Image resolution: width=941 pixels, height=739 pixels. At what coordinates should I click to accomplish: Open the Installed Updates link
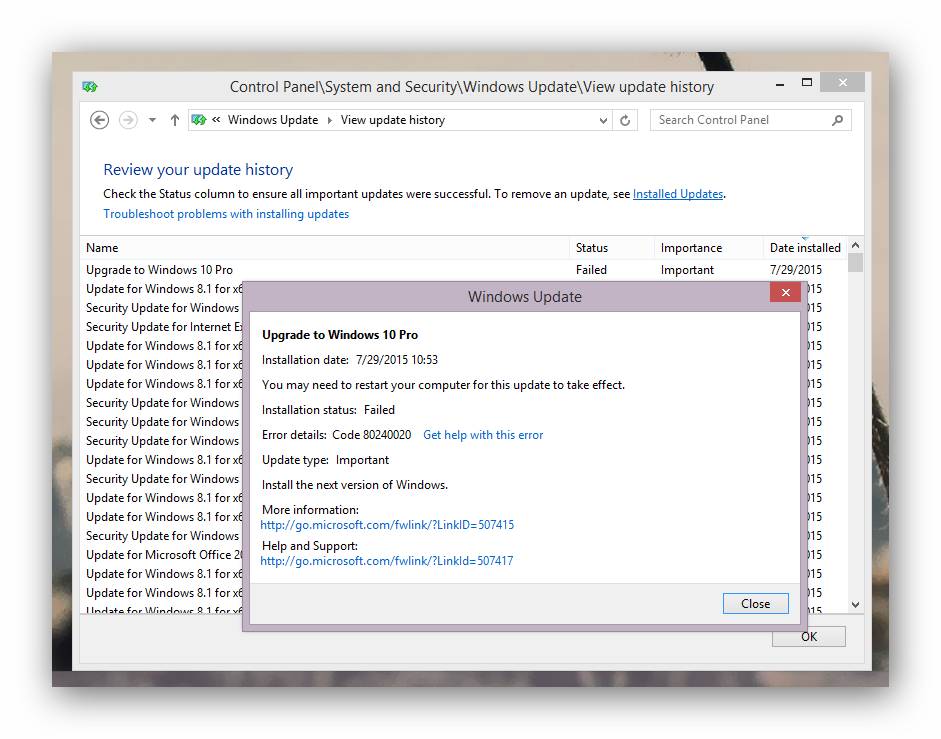[x=677, y=194]
